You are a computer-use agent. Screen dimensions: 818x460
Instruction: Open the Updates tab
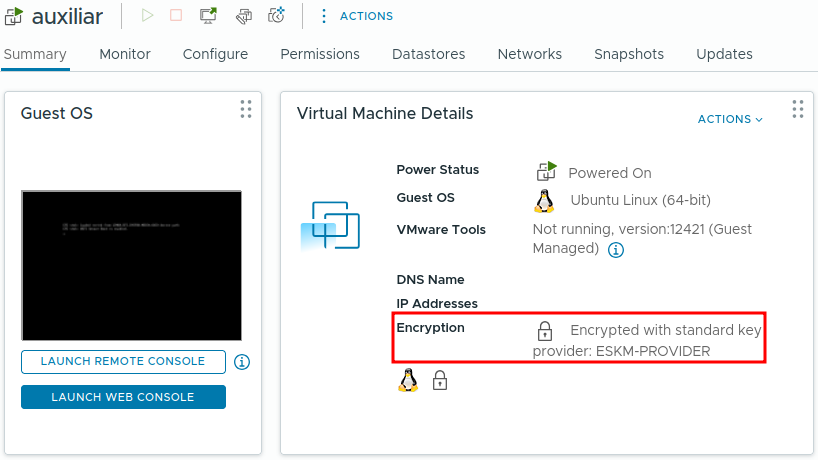[724, 54]
